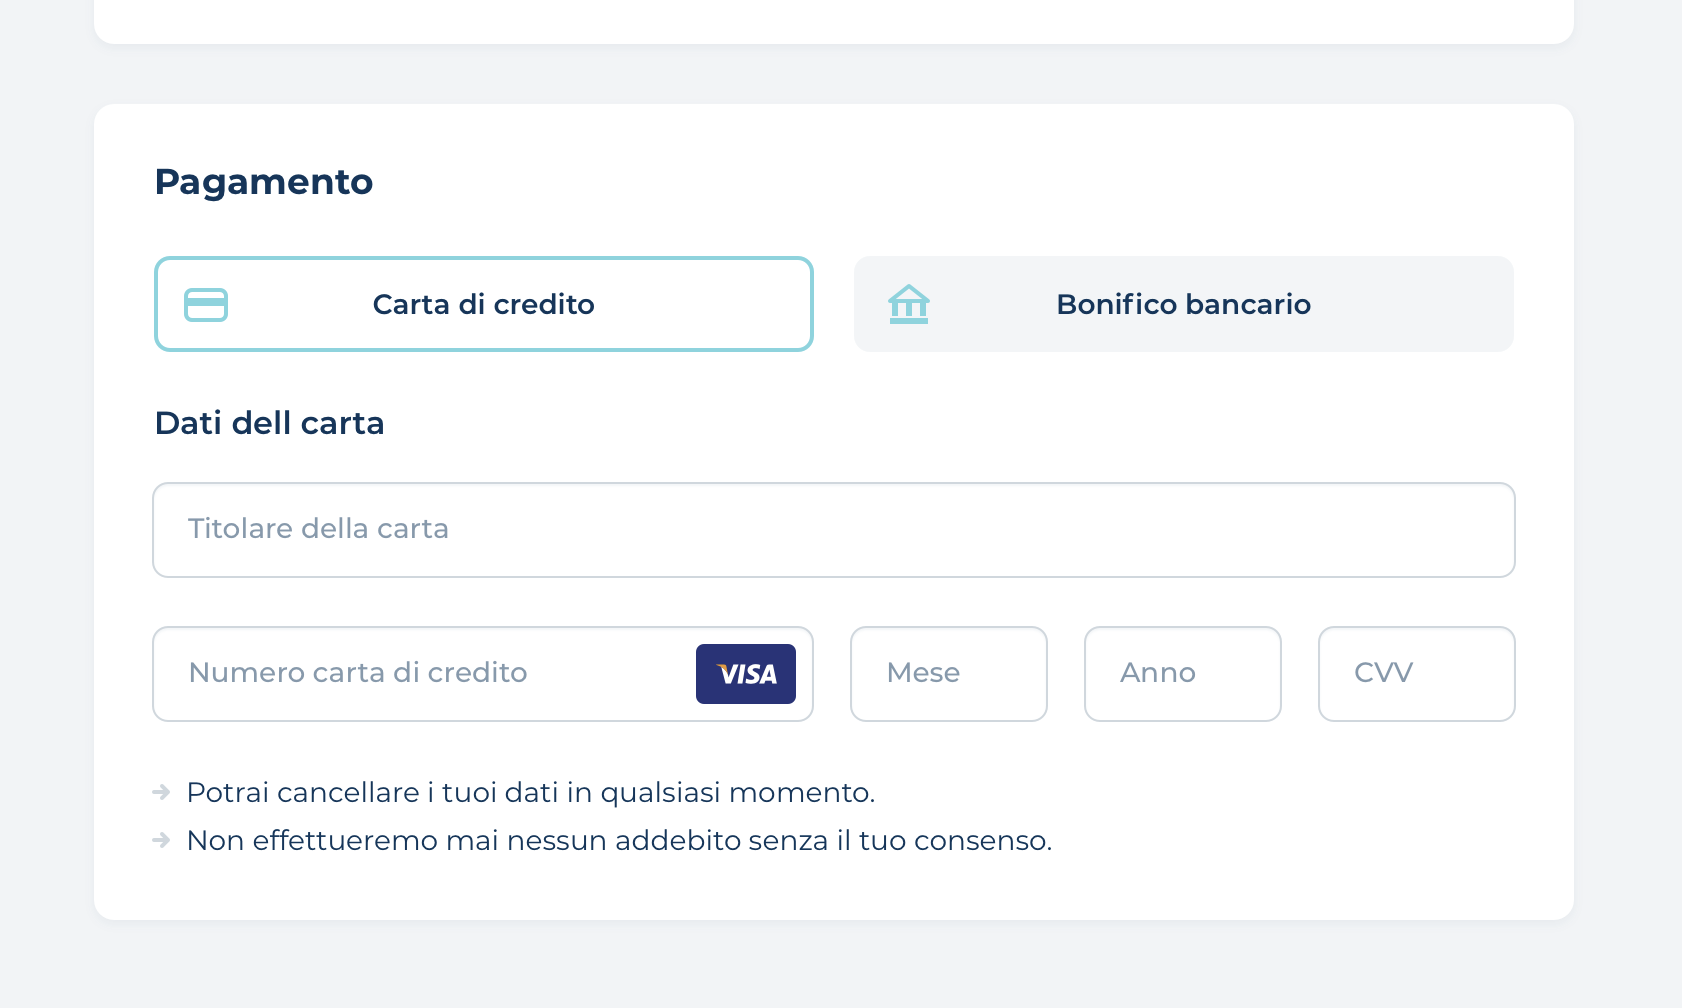Click into Numero carta di credito field
This screenshot has width=1682, height=1008.
(420, 674)
